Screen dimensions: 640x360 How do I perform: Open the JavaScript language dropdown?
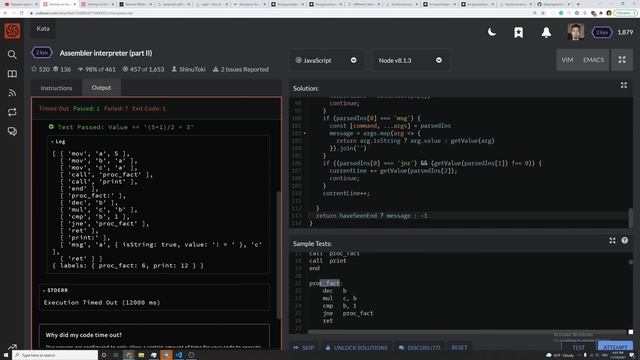(x=326, y=60)
